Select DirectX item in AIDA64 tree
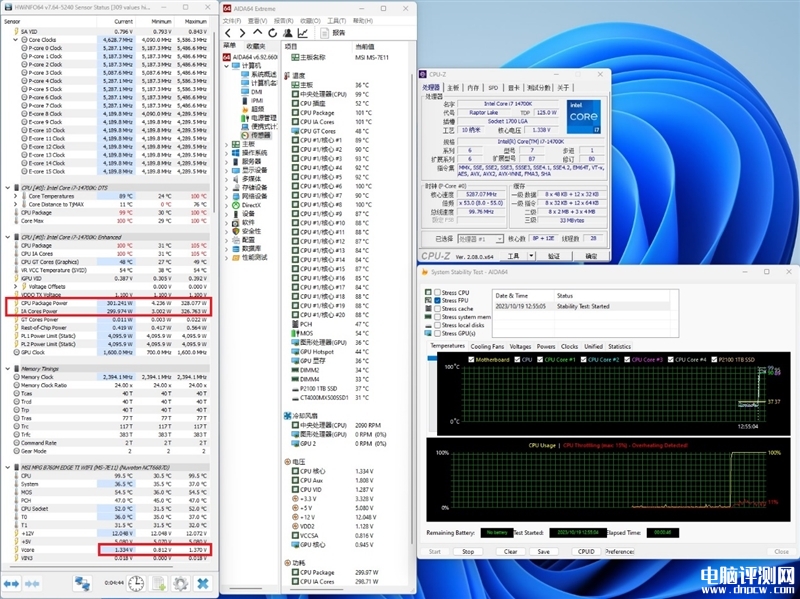The image size is (800, 599). pyautogui.click(x=247, y=205)
